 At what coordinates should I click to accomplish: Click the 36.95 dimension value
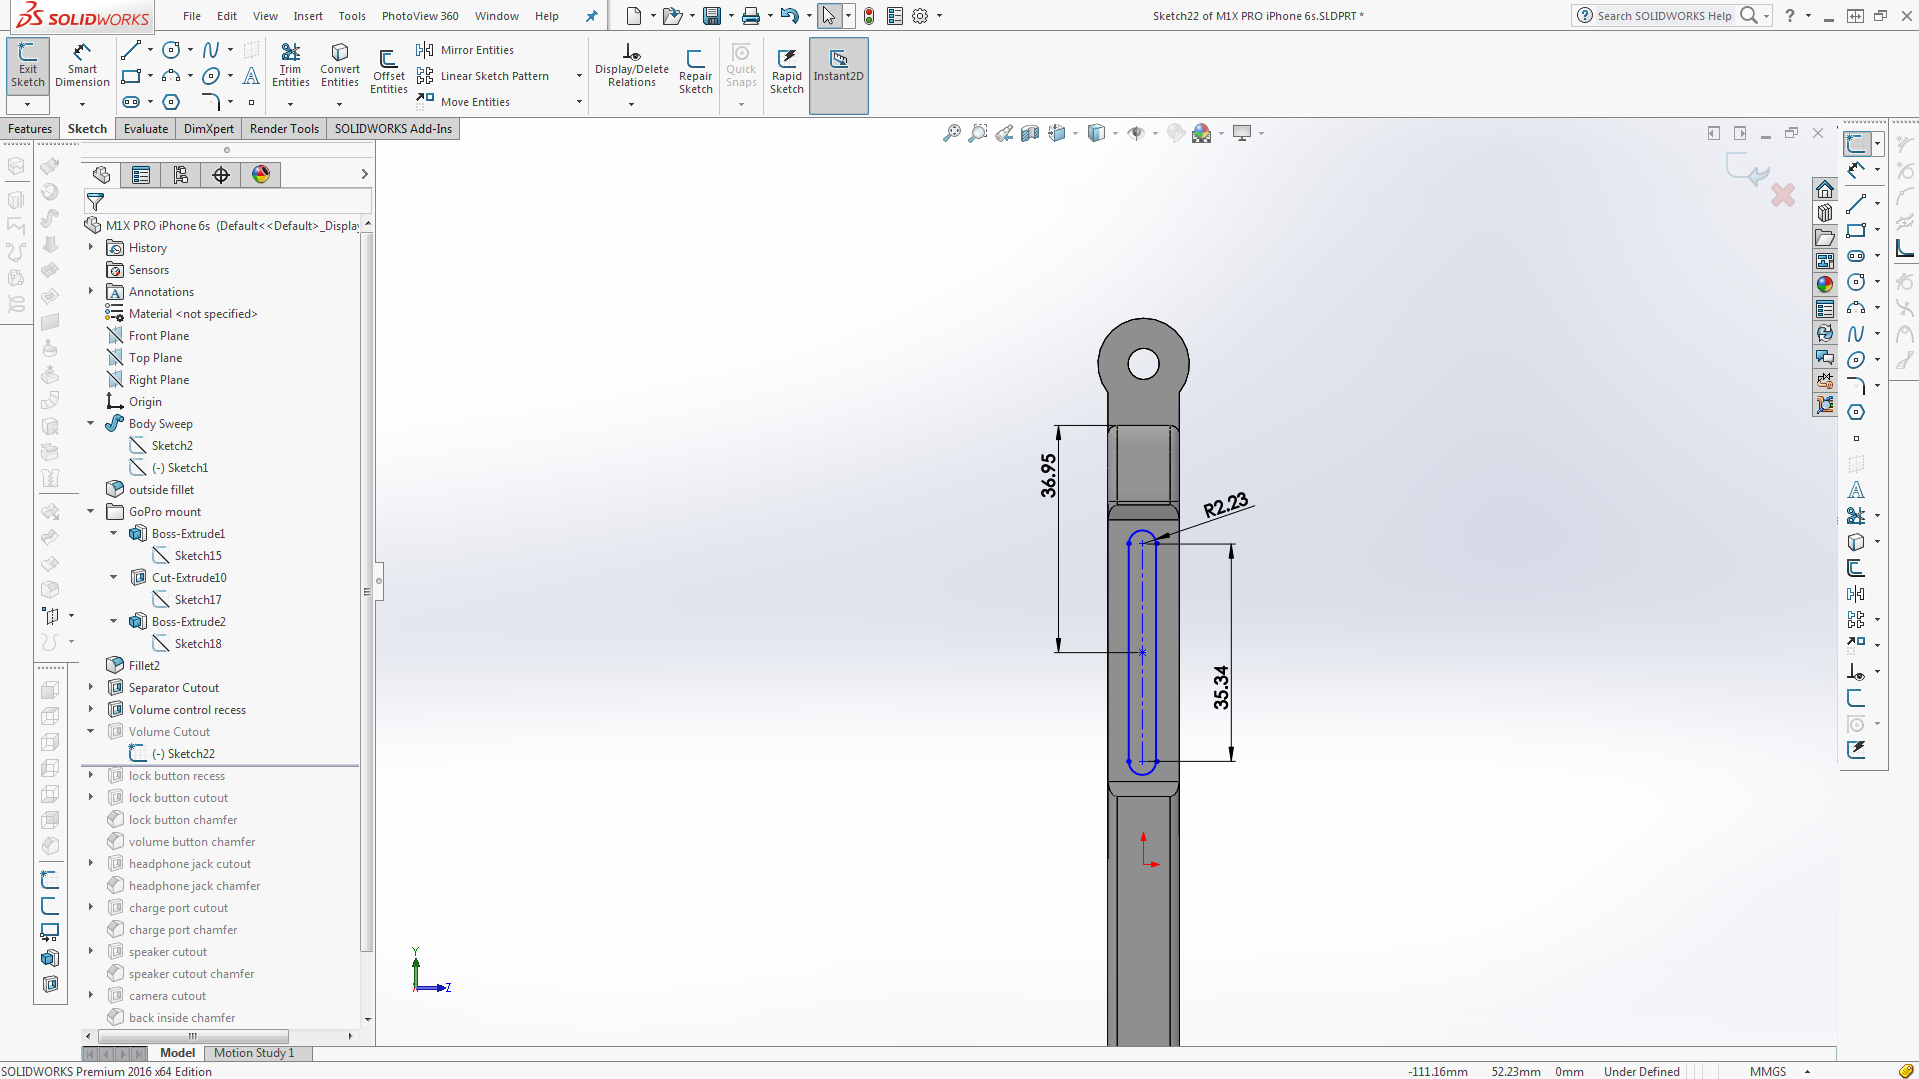tap(1048, 476)
